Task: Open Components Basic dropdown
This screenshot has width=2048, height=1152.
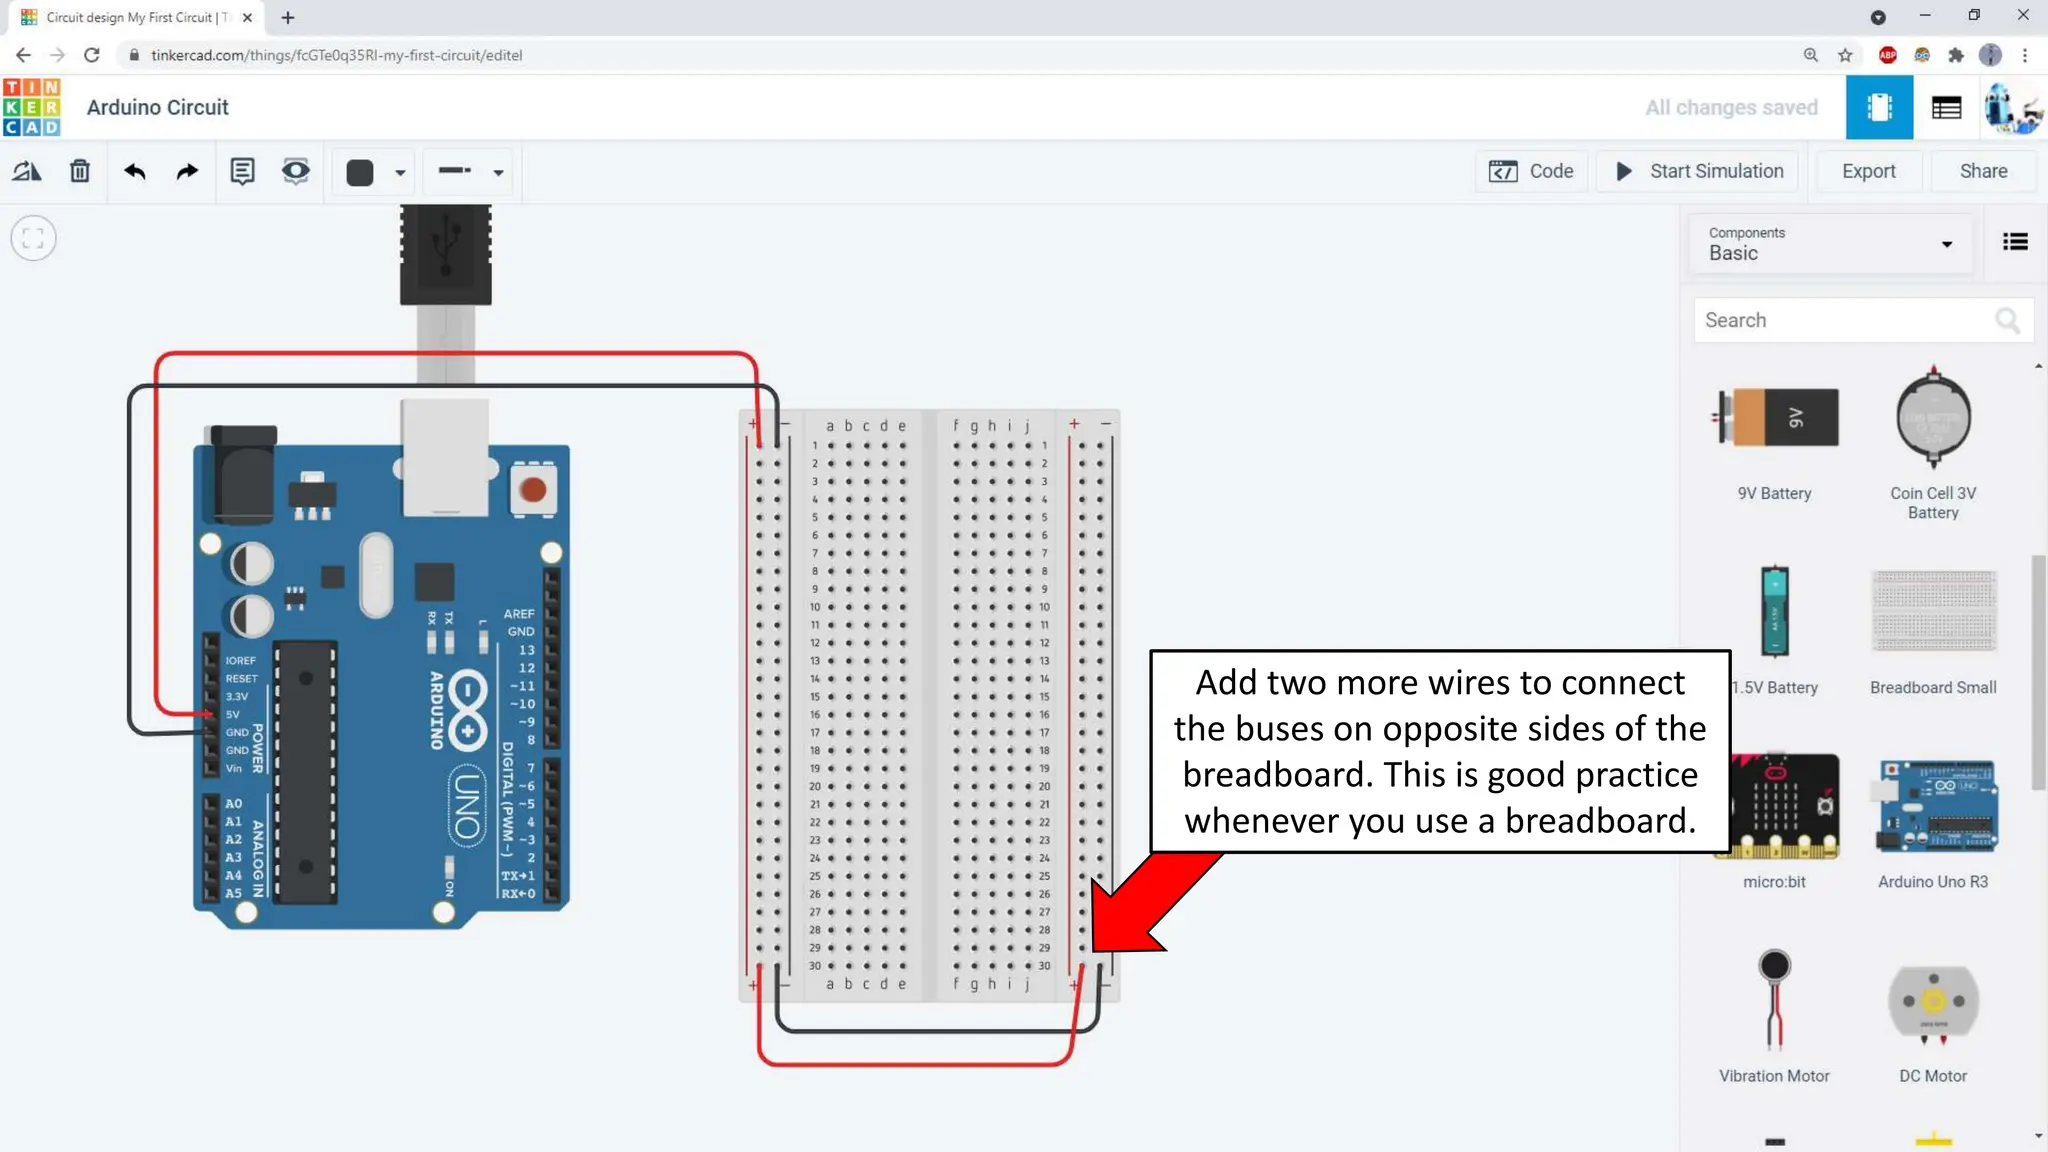Action: [1830, 244]
